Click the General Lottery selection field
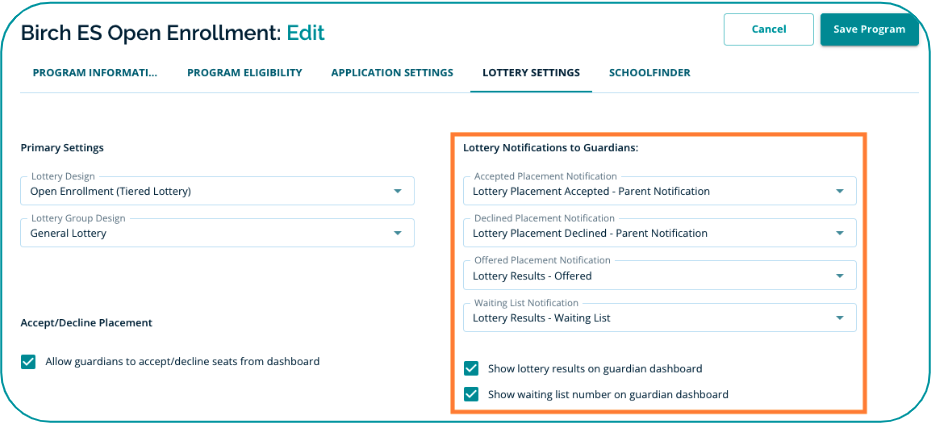This screenshot has width=936, height=430. [200, 233]
